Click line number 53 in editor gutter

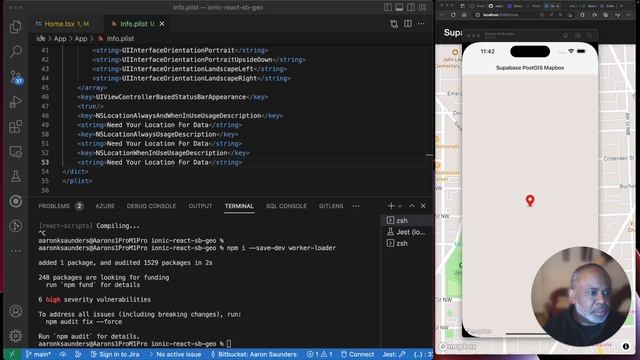[44, 162]
